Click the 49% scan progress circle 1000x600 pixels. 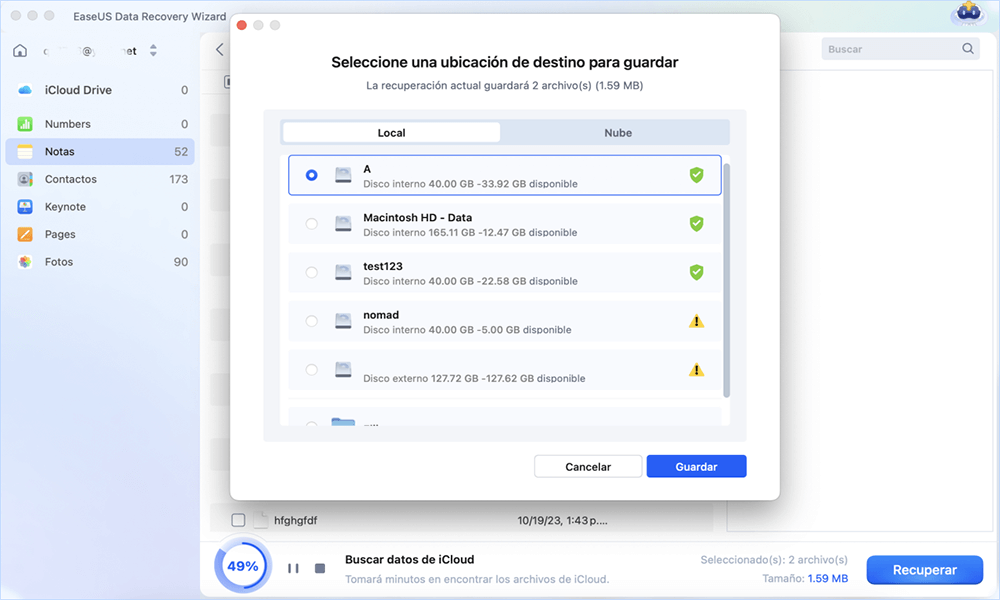click(242, 566)
